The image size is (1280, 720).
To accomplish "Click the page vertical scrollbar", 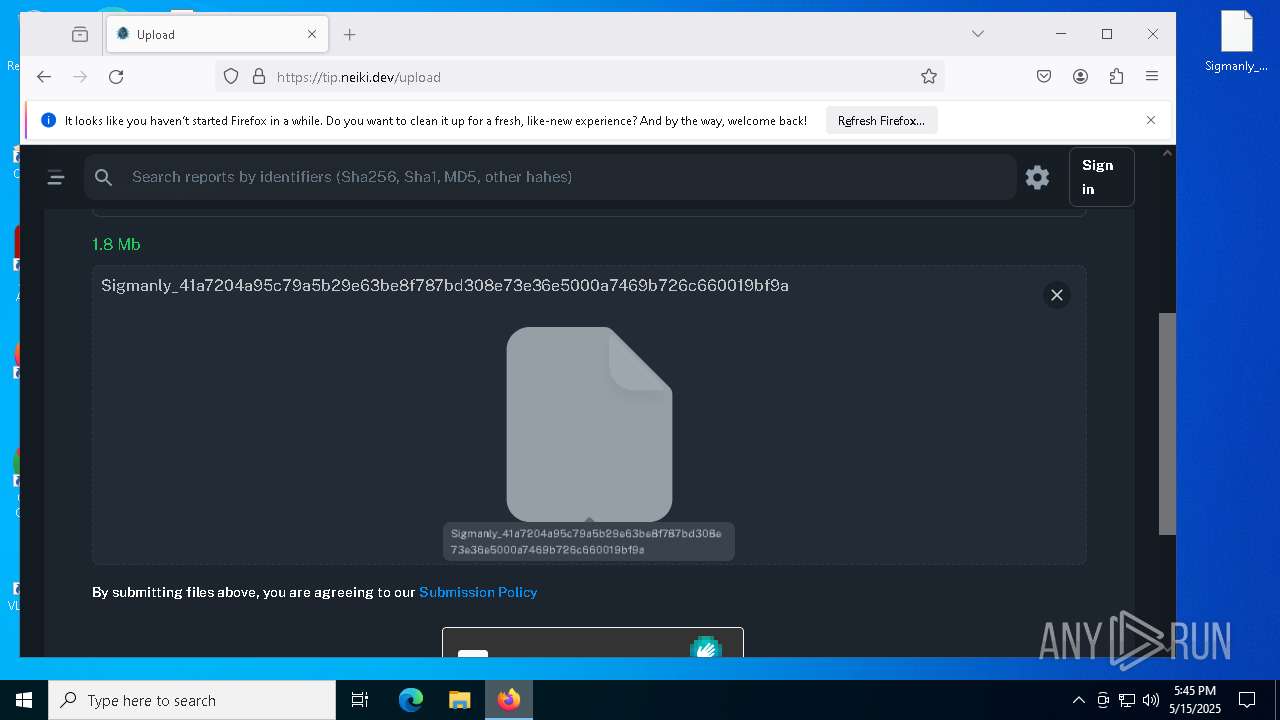I will click(1167, 424).
